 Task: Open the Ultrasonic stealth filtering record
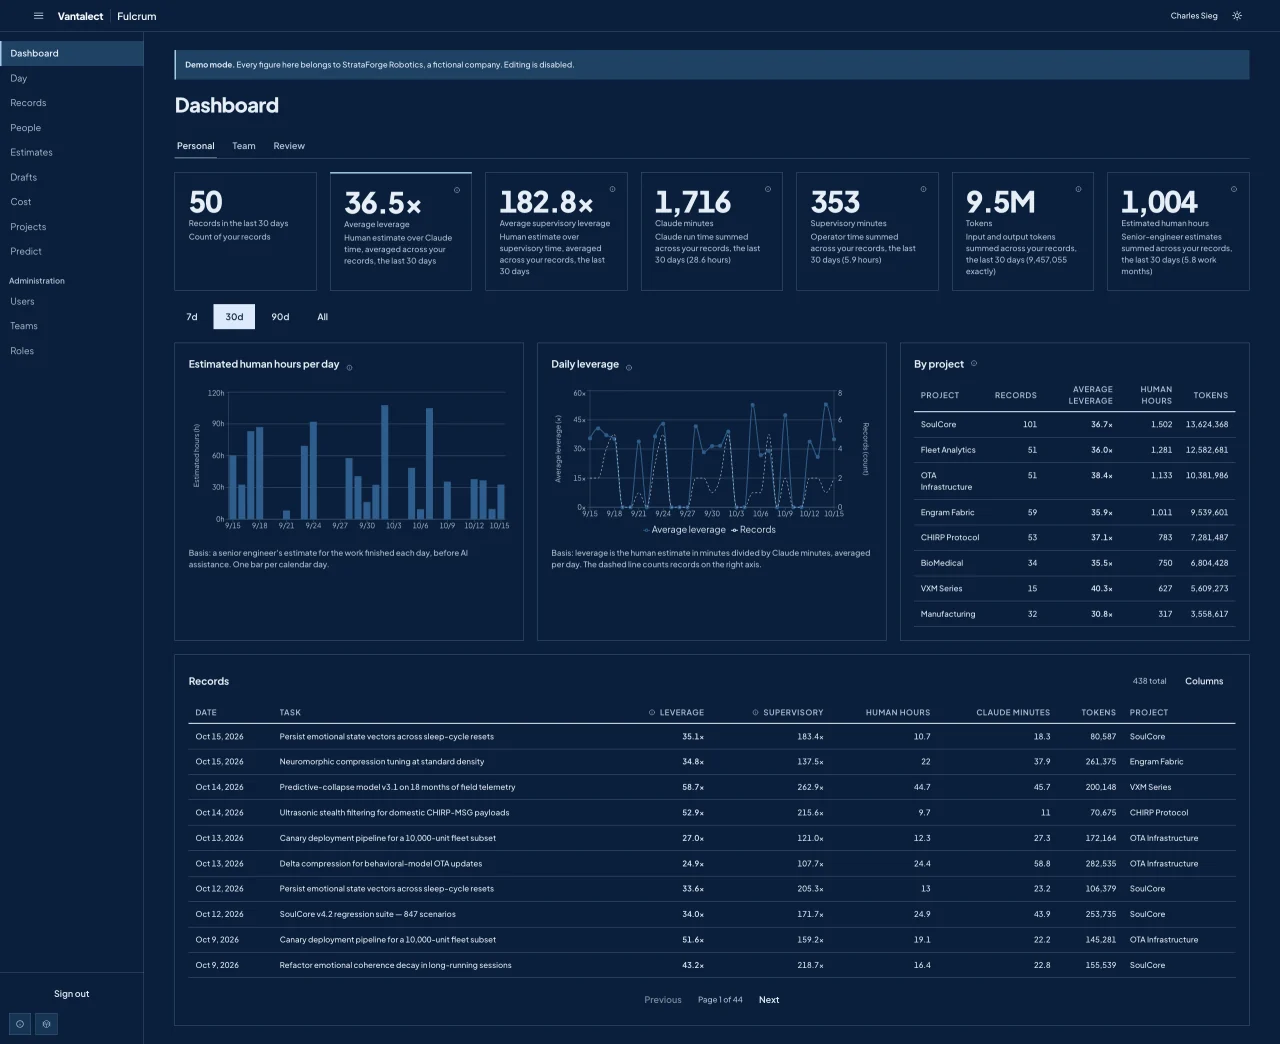(711, 813)
